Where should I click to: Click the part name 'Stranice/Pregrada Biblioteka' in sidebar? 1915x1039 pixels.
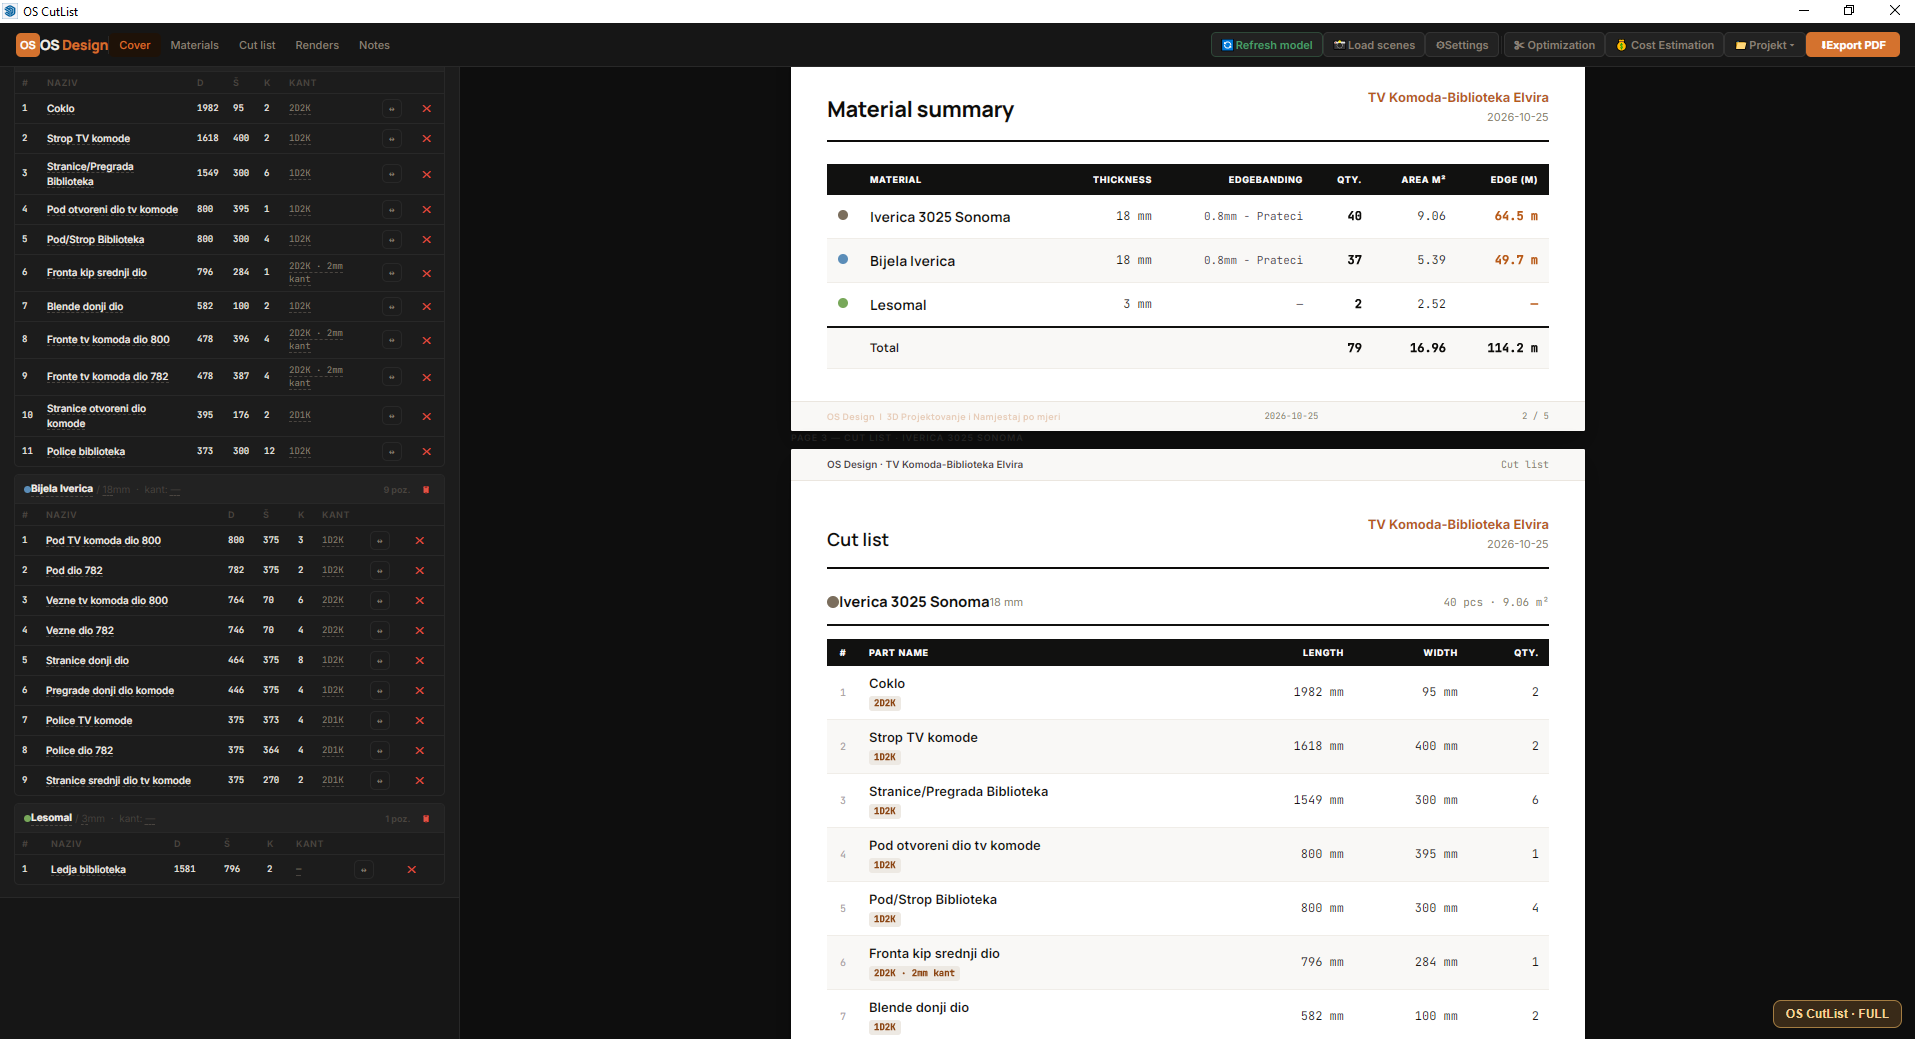click(x=90, y=174)
